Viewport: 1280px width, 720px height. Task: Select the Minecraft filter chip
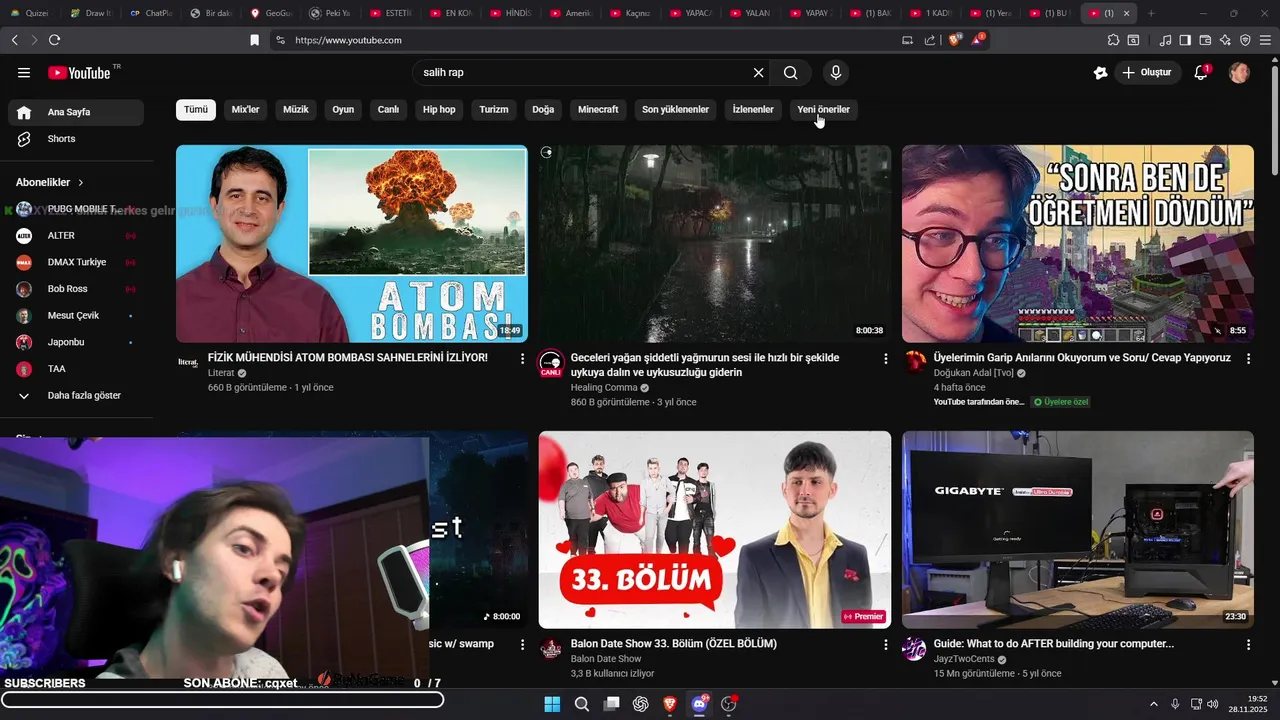[598, 110]
